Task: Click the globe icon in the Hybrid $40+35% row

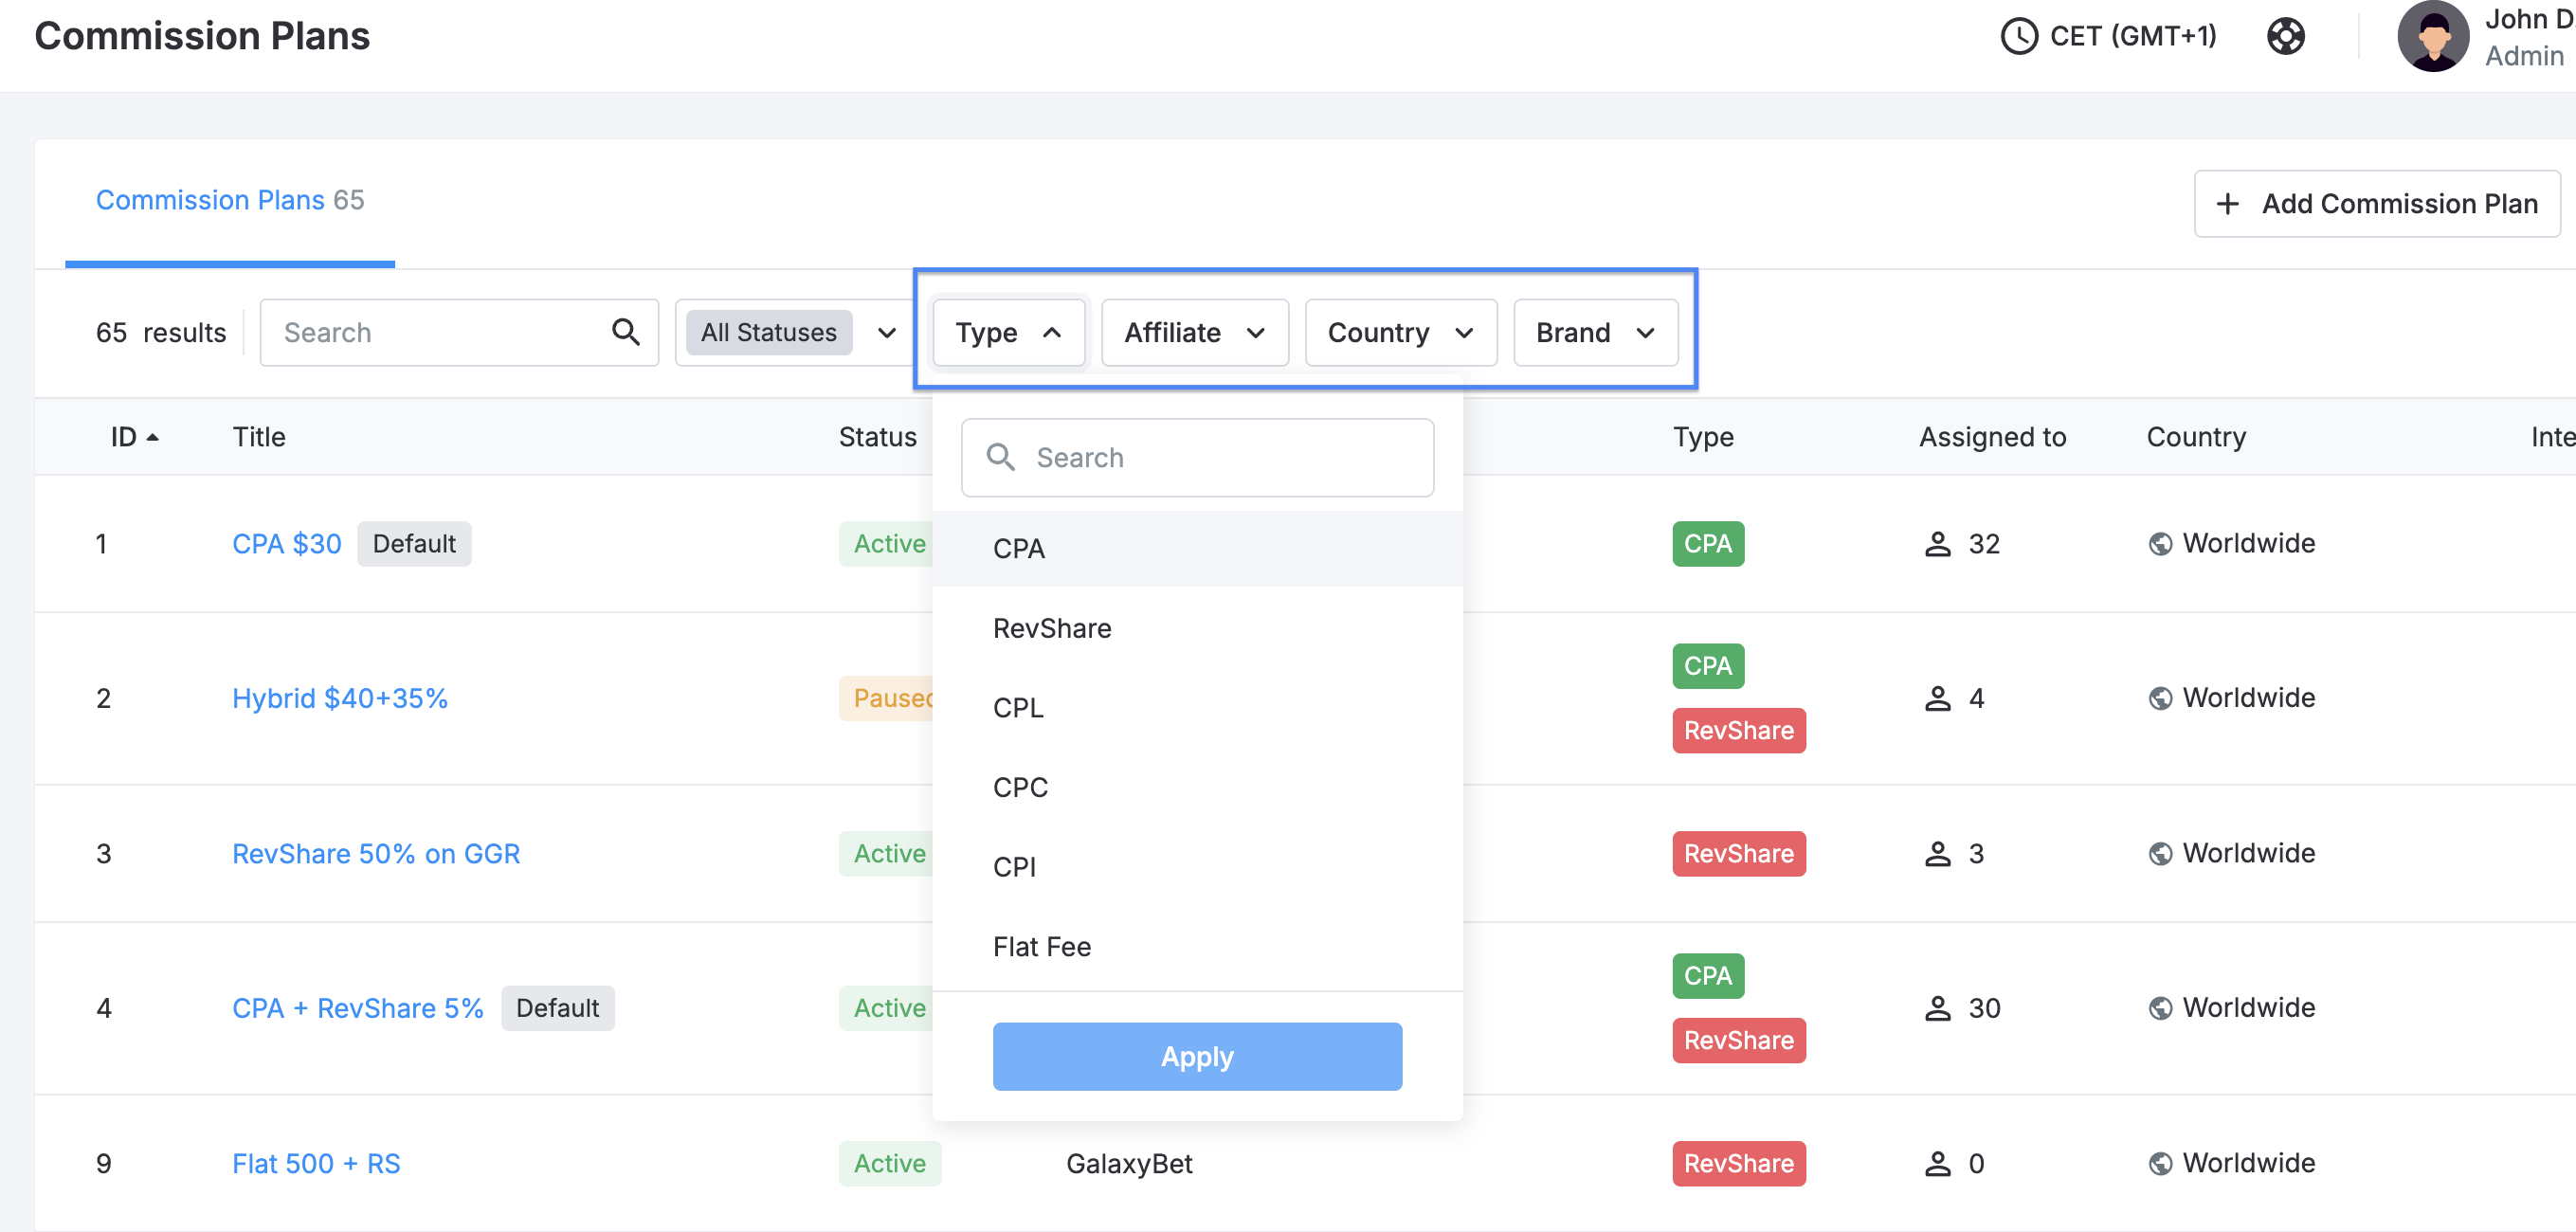Action: point(2160,698)
